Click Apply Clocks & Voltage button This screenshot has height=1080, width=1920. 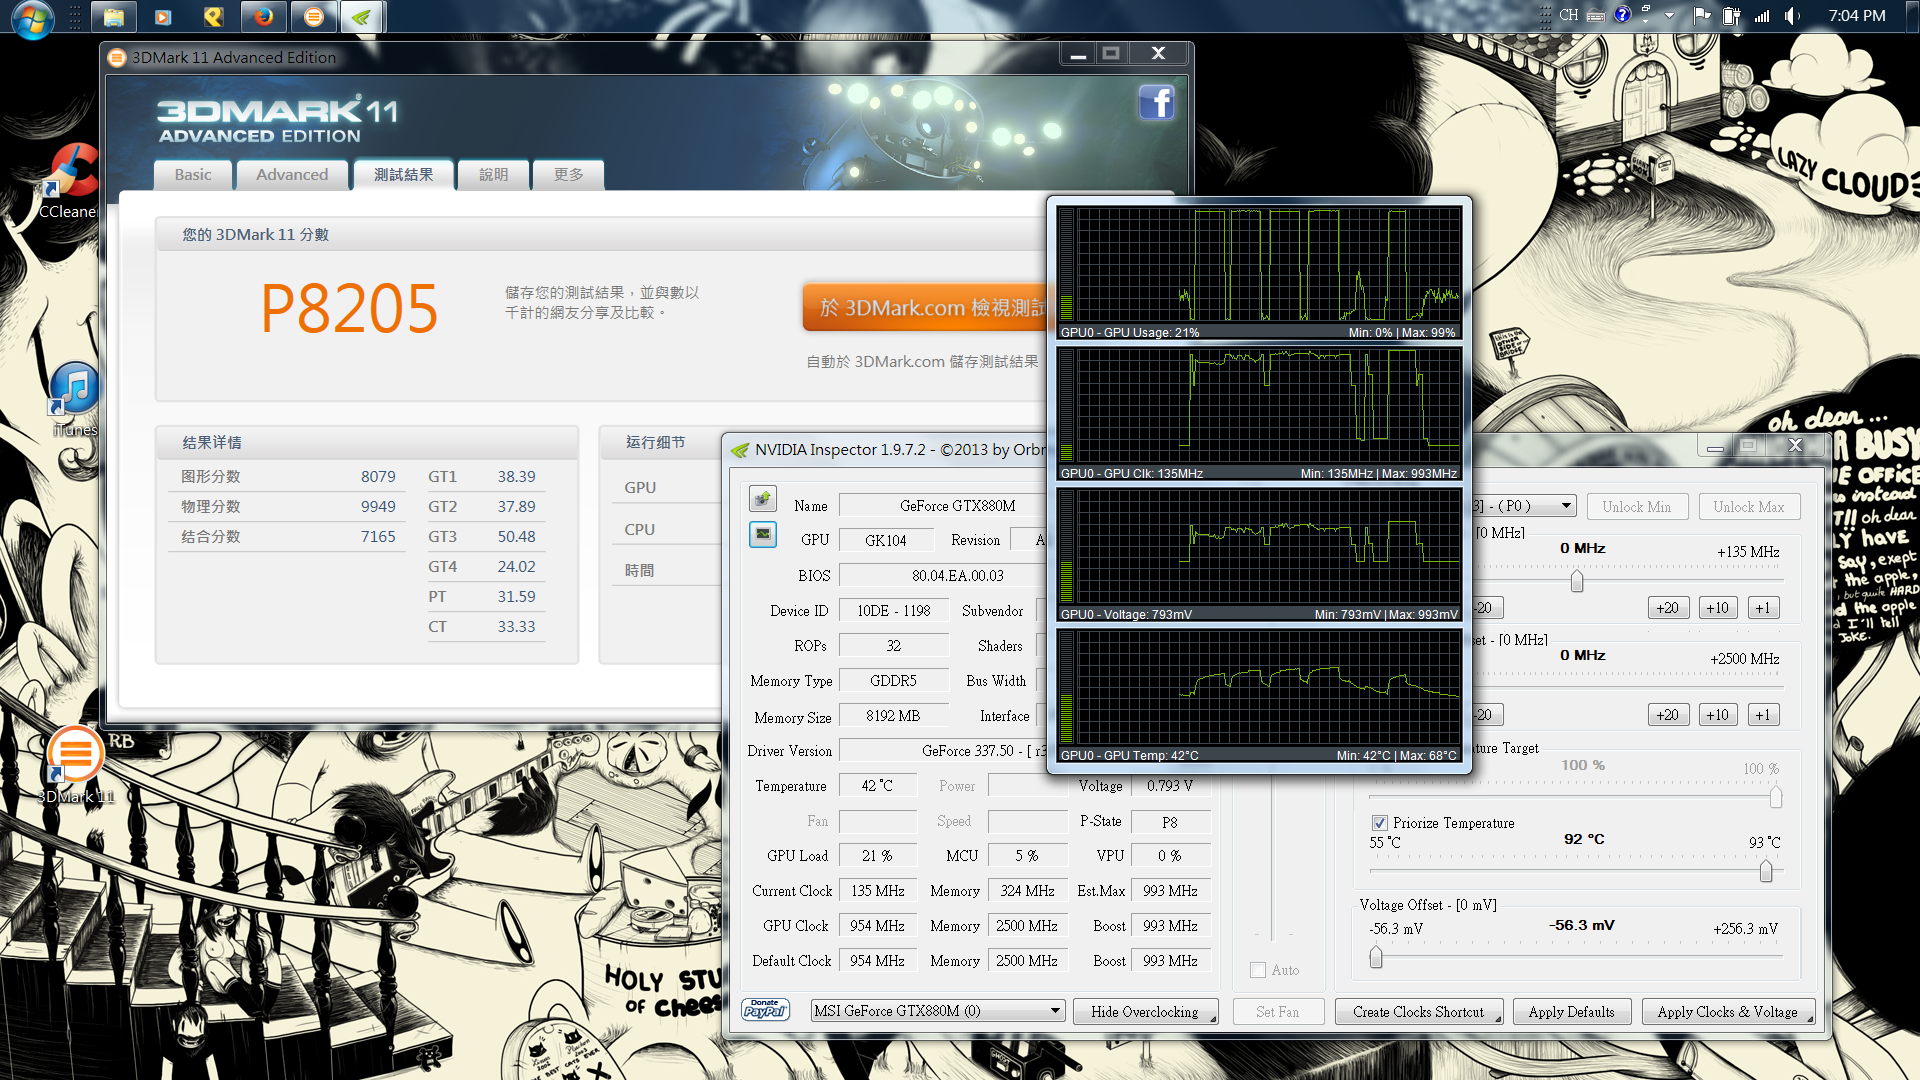point(1727,1012)
